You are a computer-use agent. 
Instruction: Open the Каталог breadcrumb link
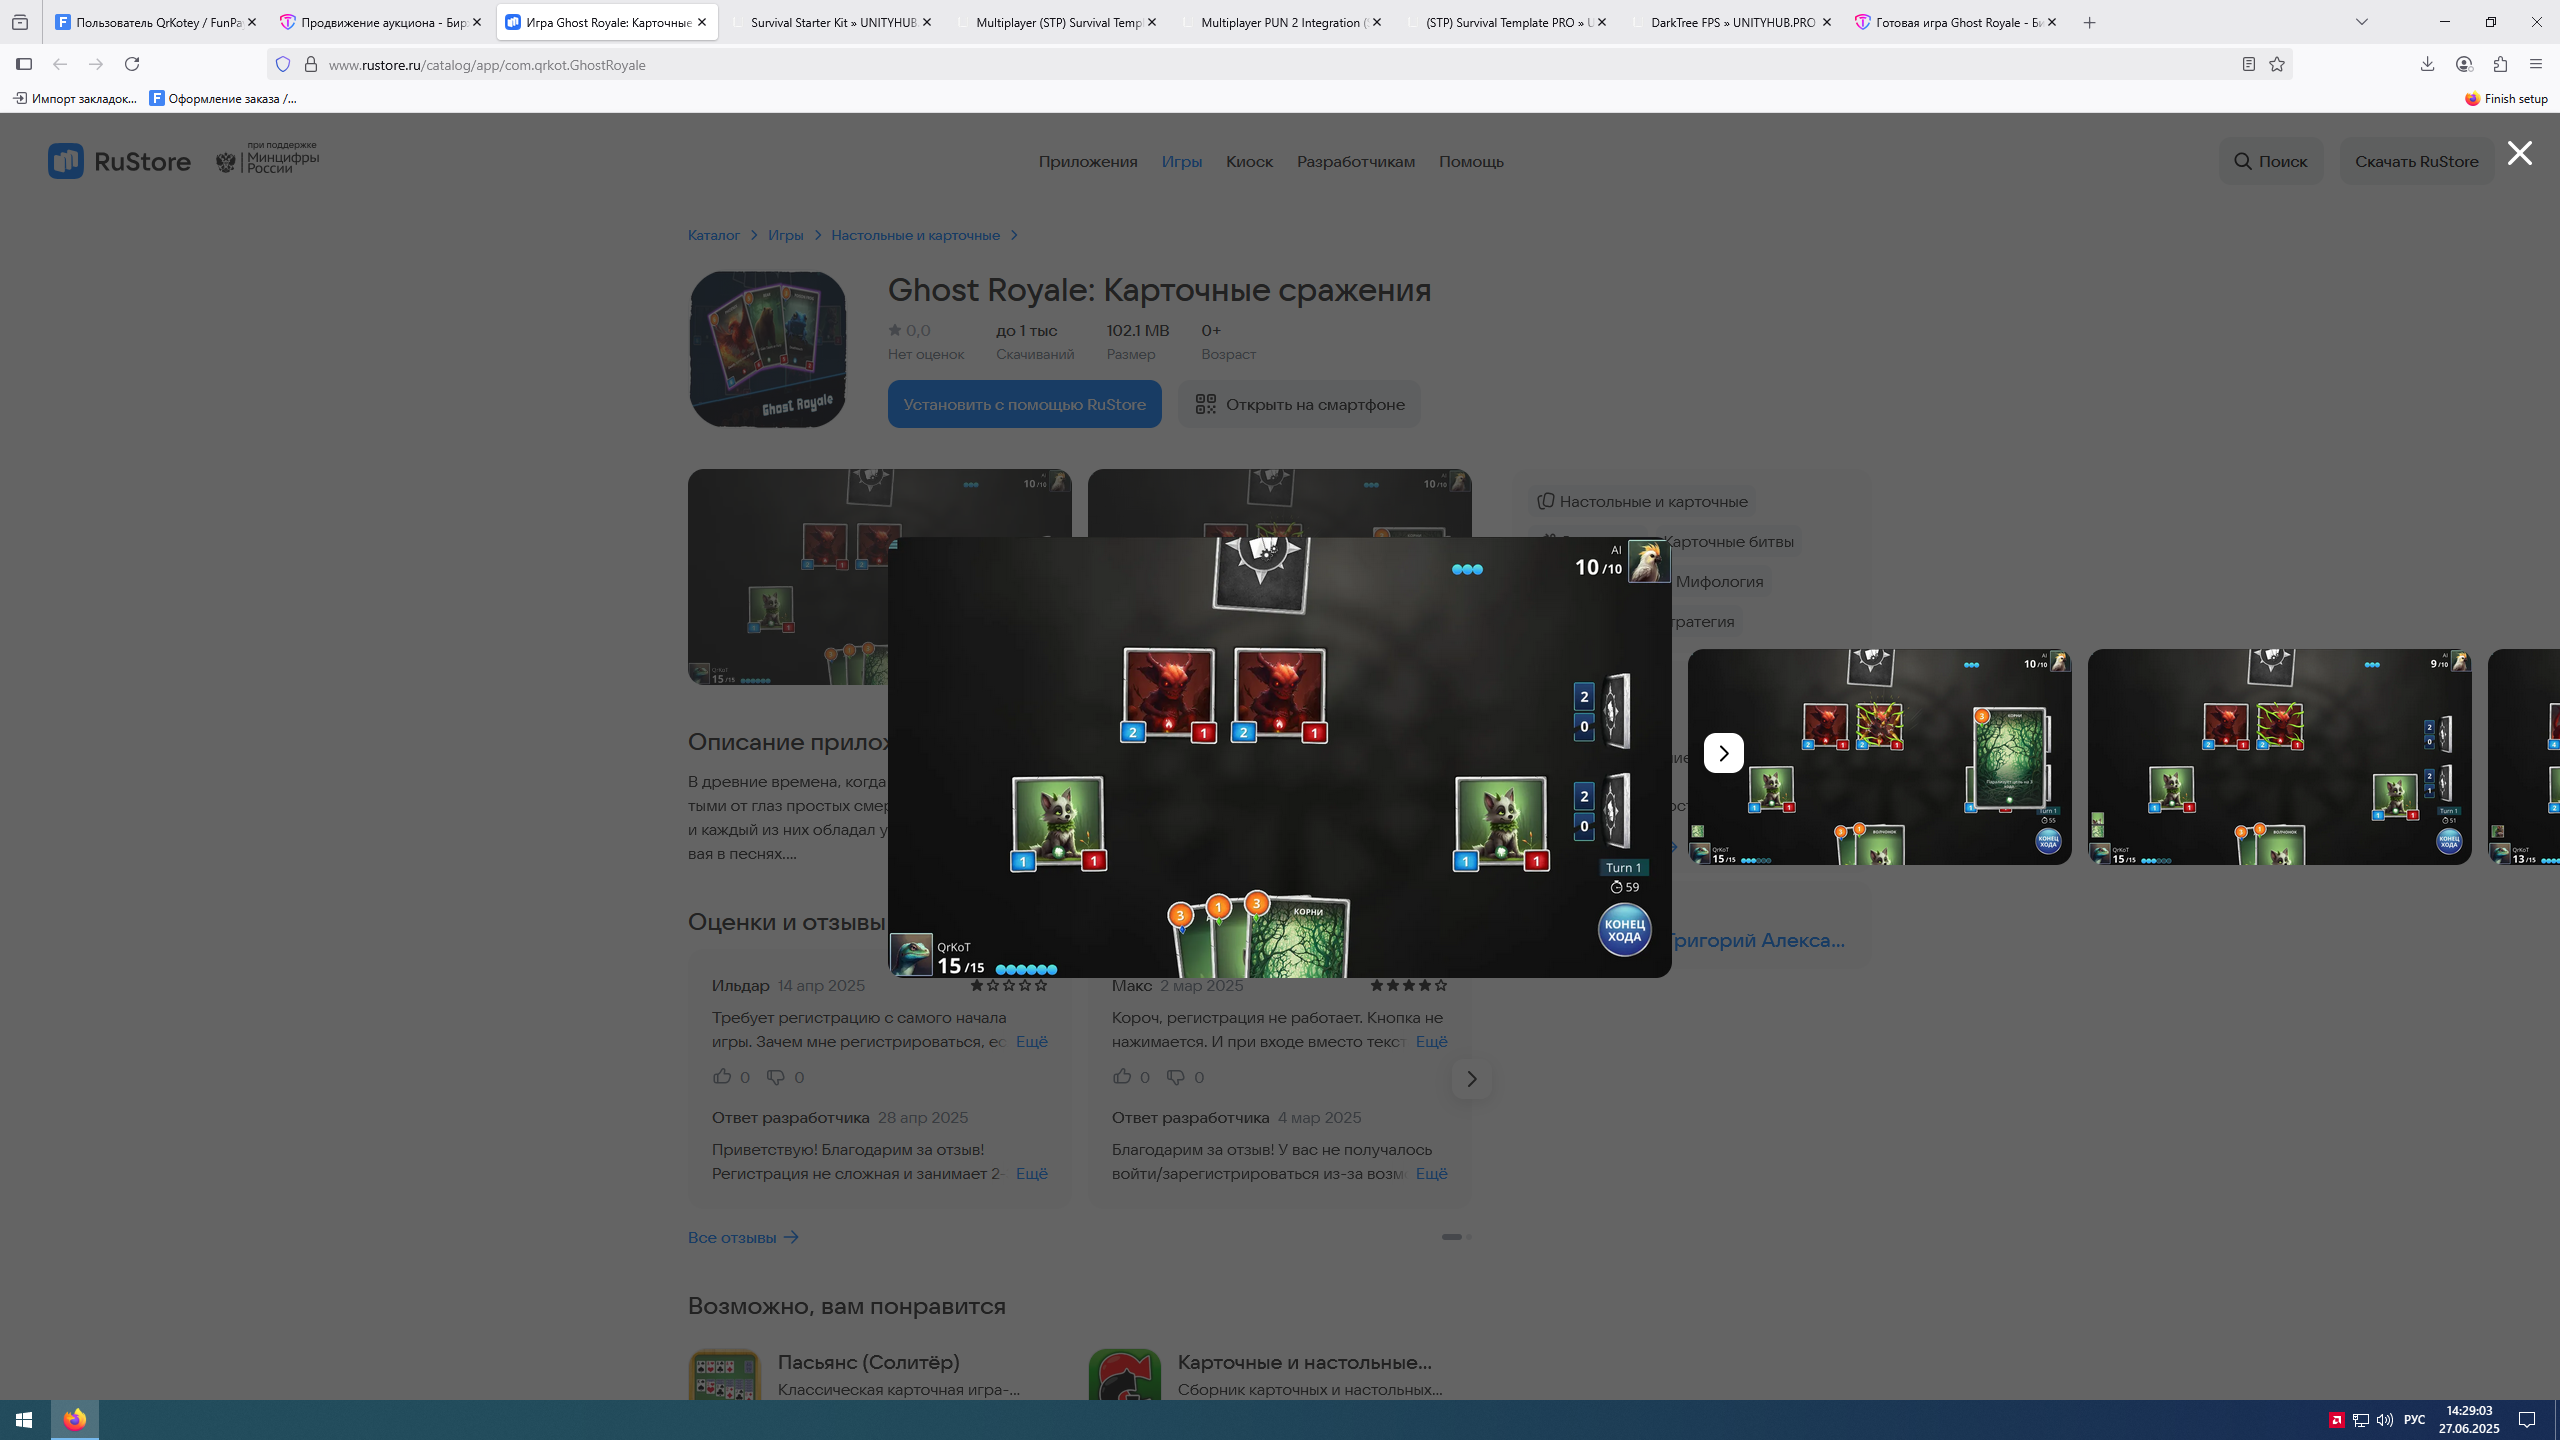tap(713, 235)
